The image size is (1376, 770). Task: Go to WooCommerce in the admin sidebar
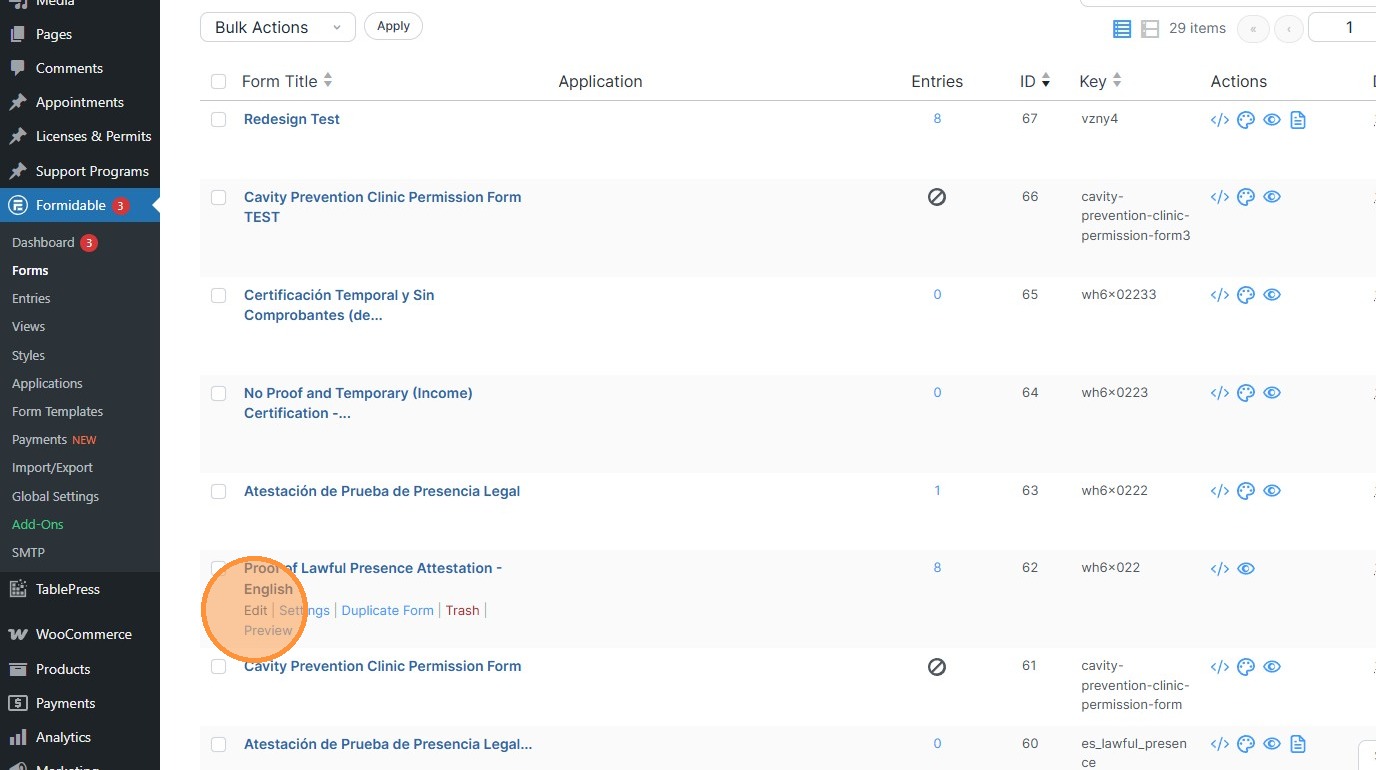[83, 634]
